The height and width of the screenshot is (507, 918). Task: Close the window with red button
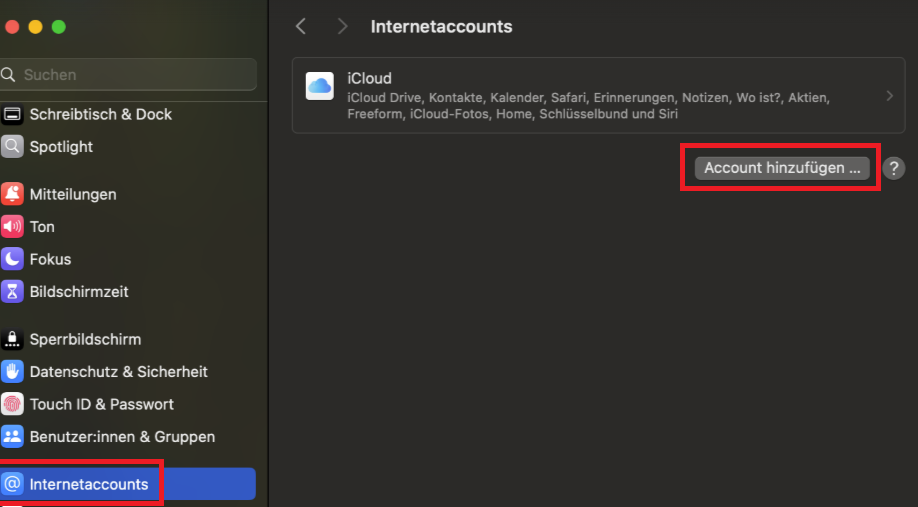12,27
